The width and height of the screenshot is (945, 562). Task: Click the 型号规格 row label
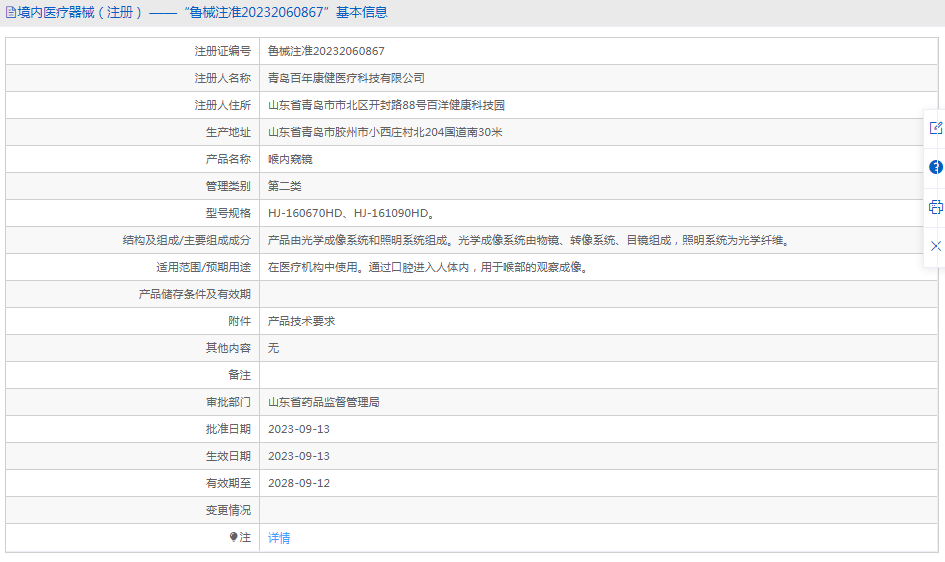(228, 213)
